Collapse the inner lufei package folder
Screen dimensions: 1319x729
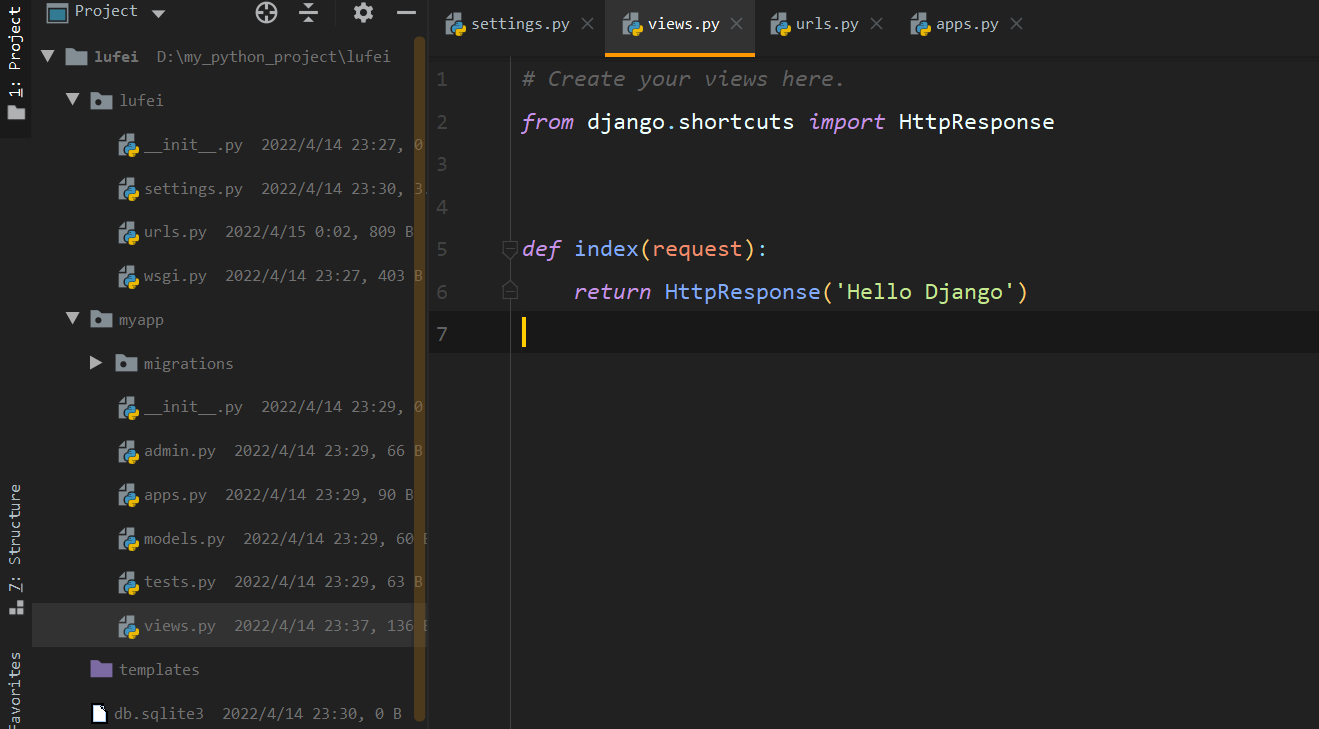tap(72, 100)
